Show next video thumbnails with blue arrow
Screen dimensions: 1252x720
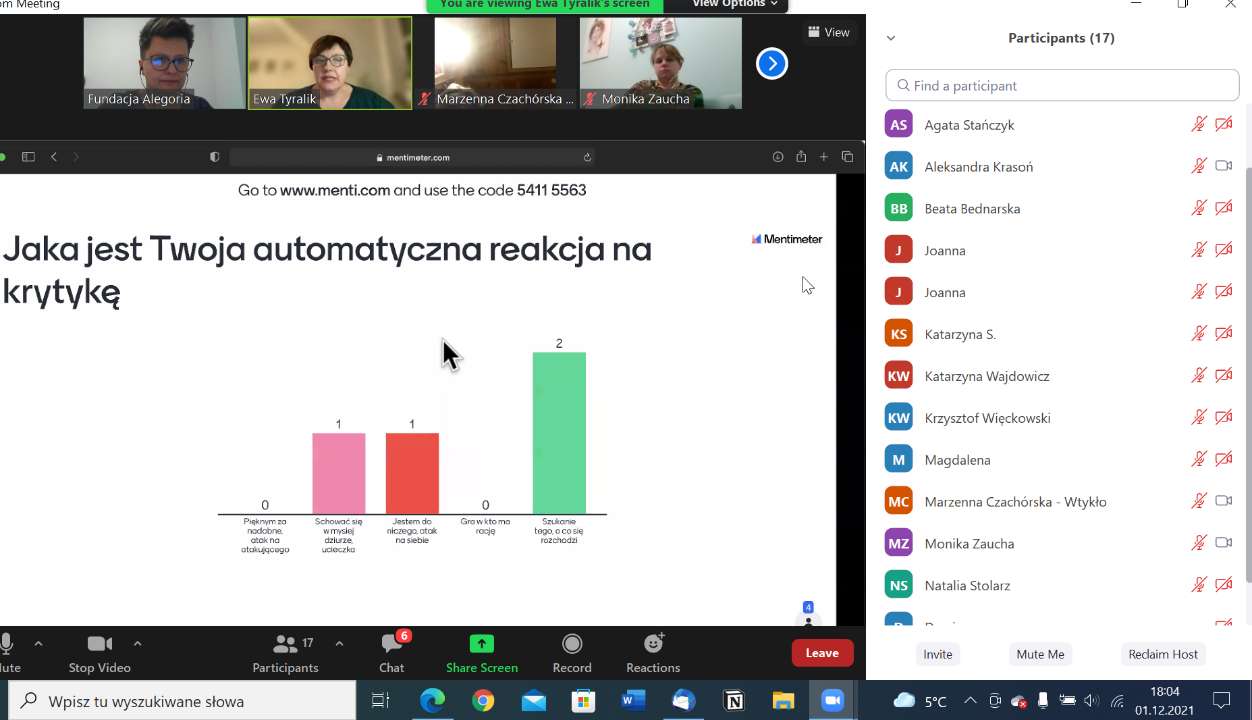pyautogui.click(x=771, y=64)
